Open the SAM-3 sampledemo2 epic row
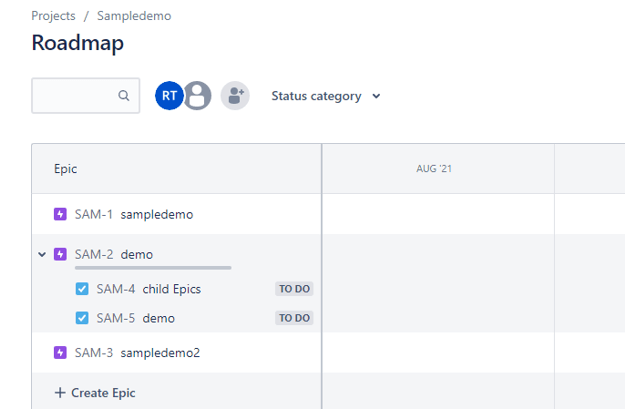625x411 pixels. (x=160, y=353)
